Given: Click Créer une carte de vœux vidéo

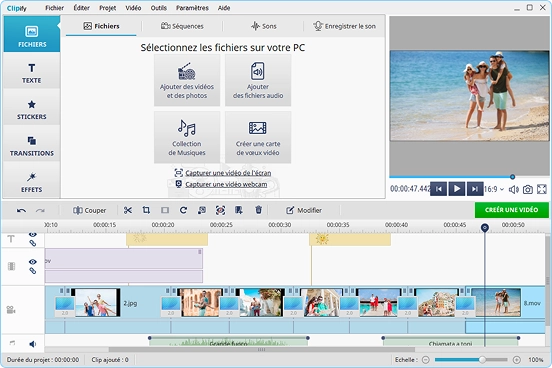Looking at the screenshot, I should click(258, 137).
